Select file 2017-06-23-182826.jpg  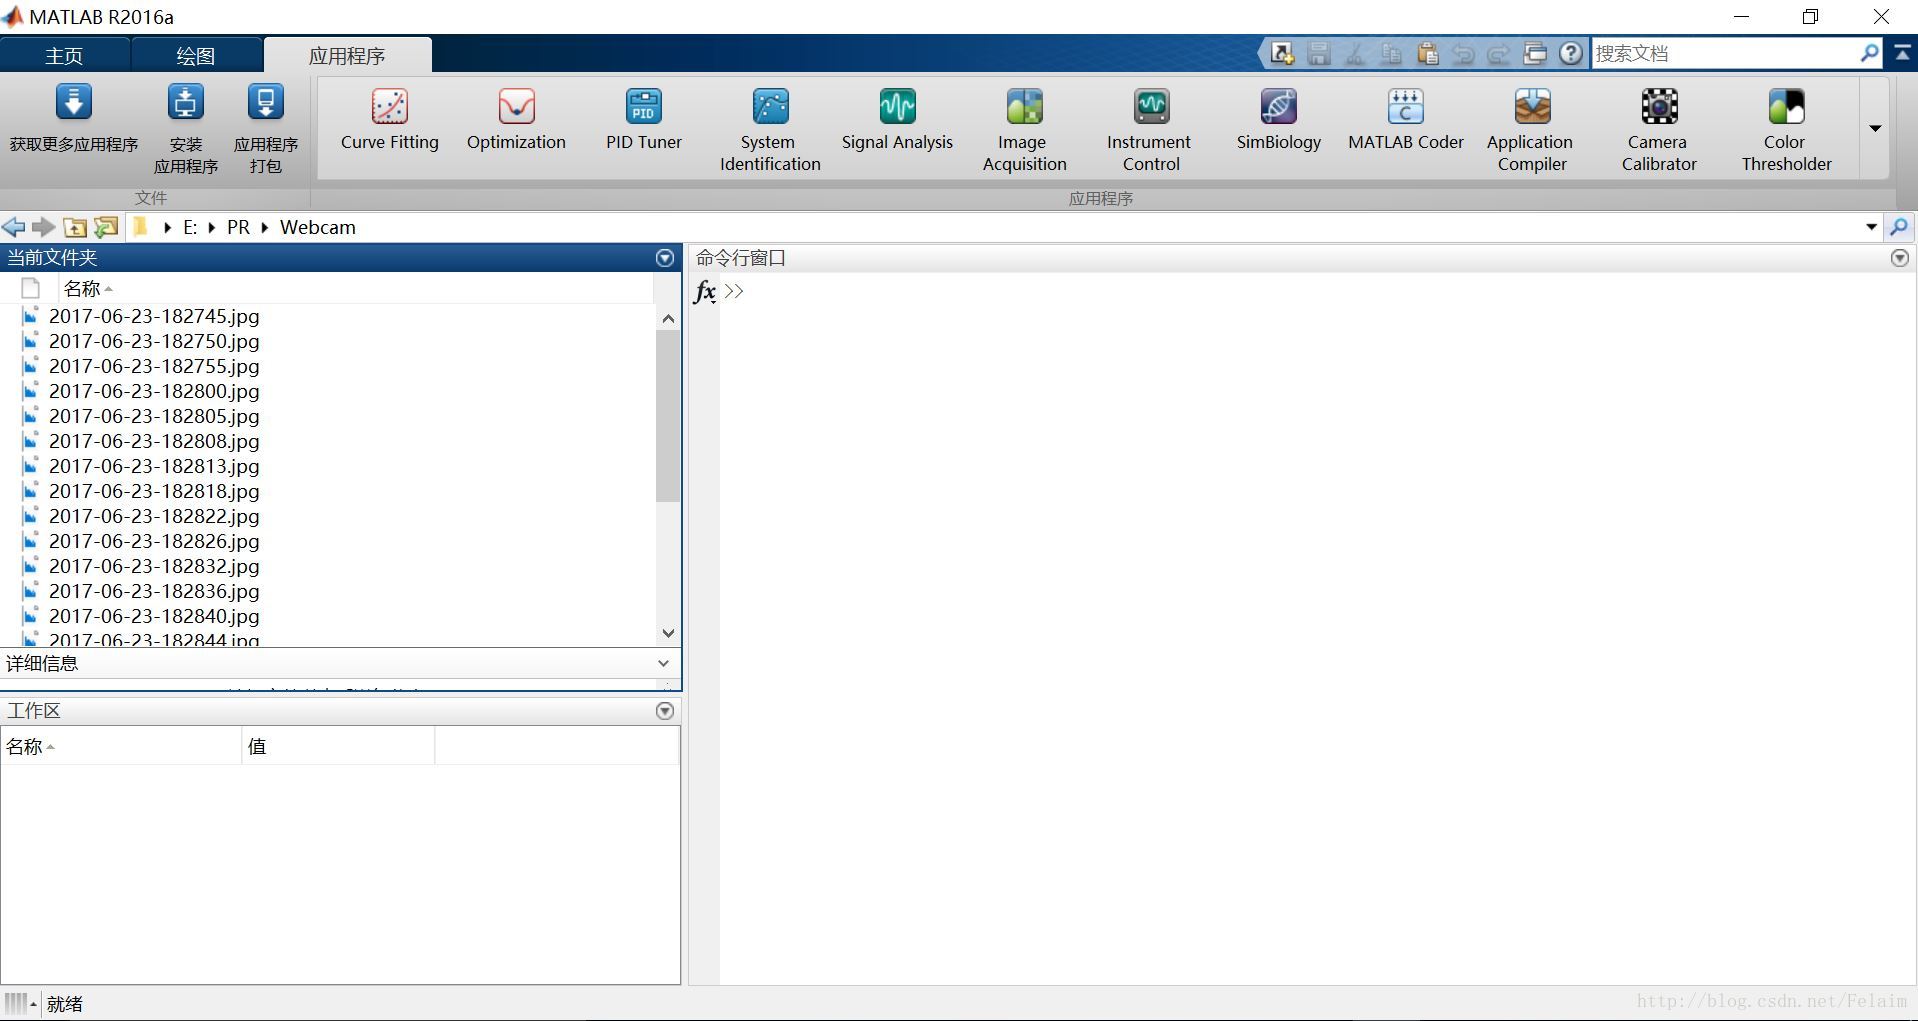154,541
